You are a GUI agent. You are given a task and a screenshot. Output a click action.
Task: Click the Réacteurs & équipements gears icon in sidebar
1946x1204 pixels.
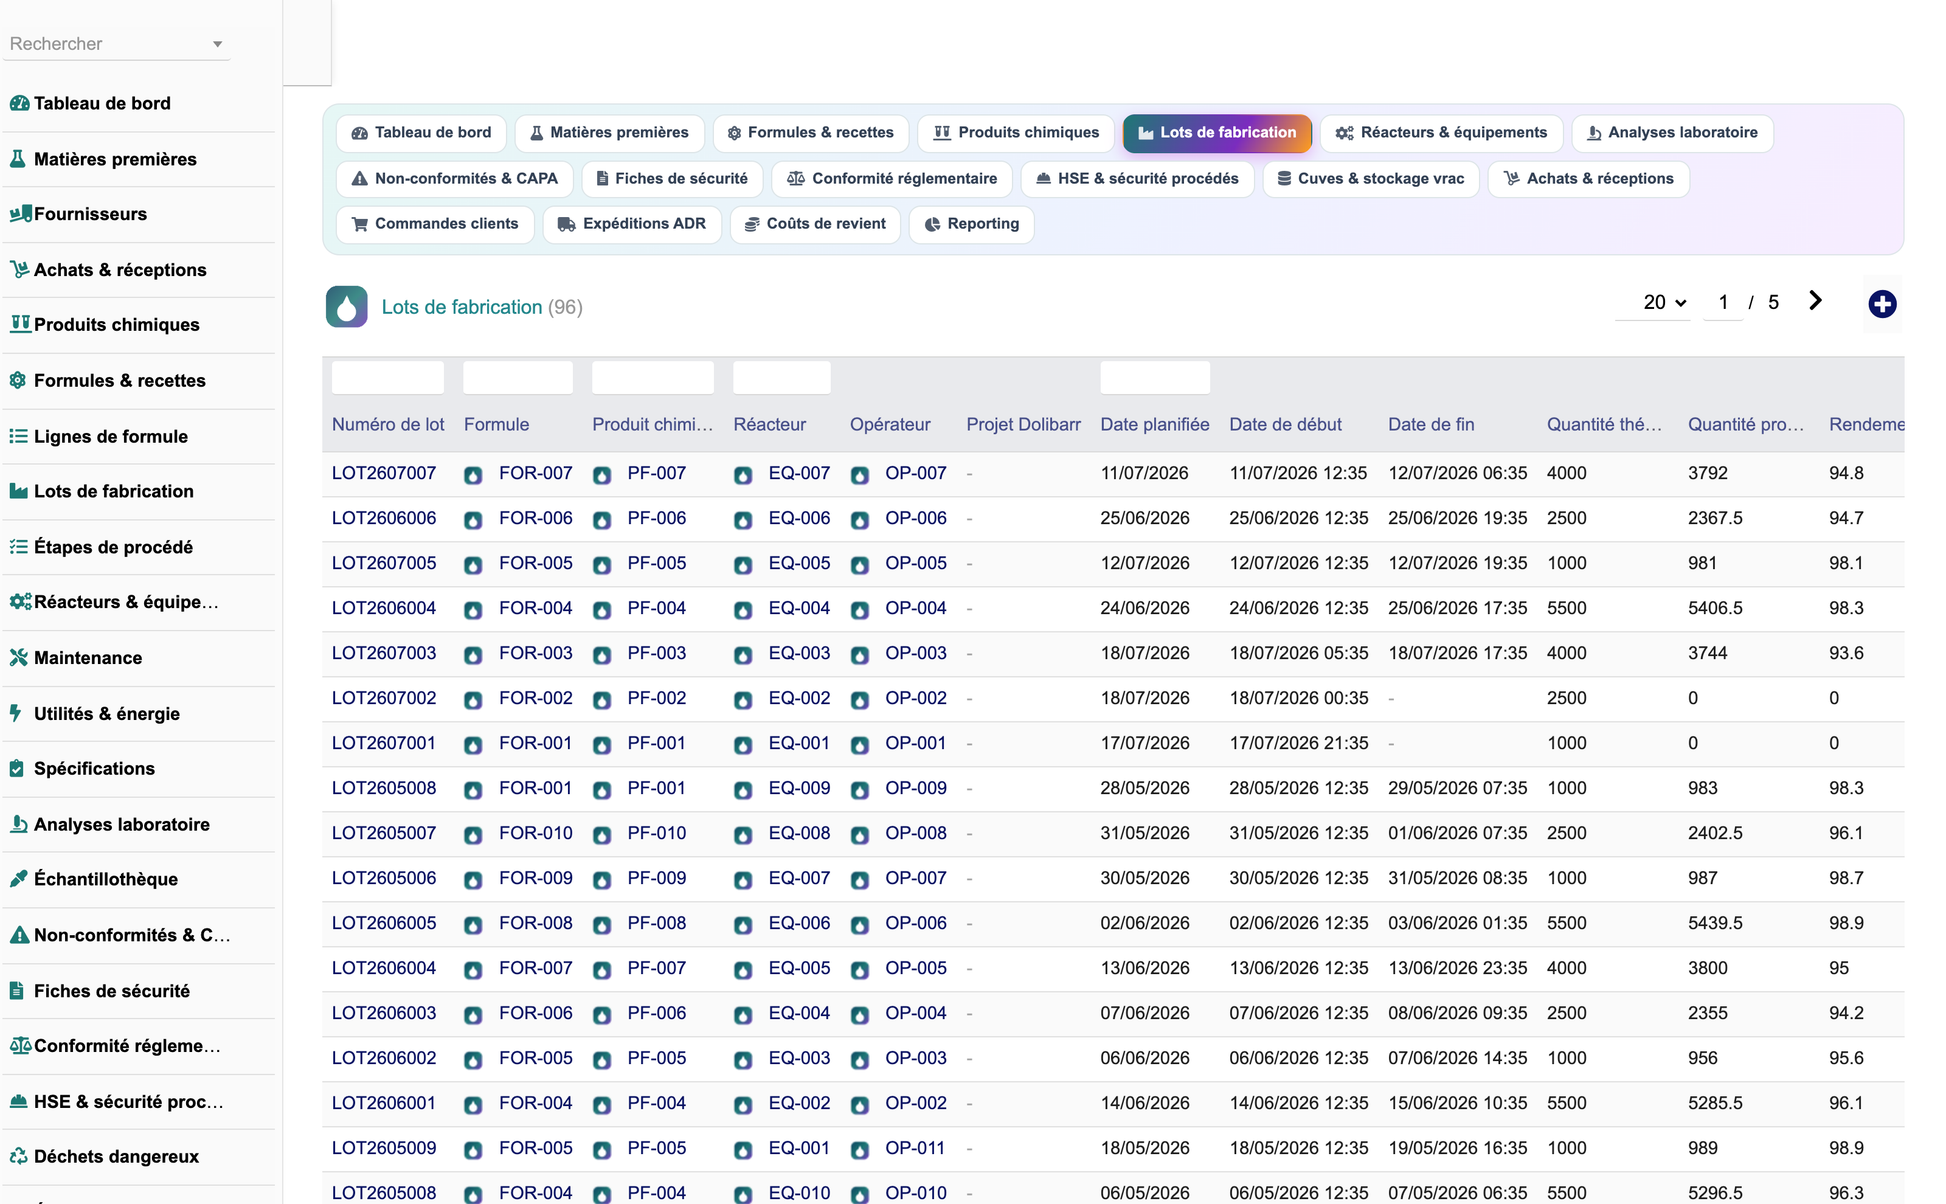click(19, 602)
